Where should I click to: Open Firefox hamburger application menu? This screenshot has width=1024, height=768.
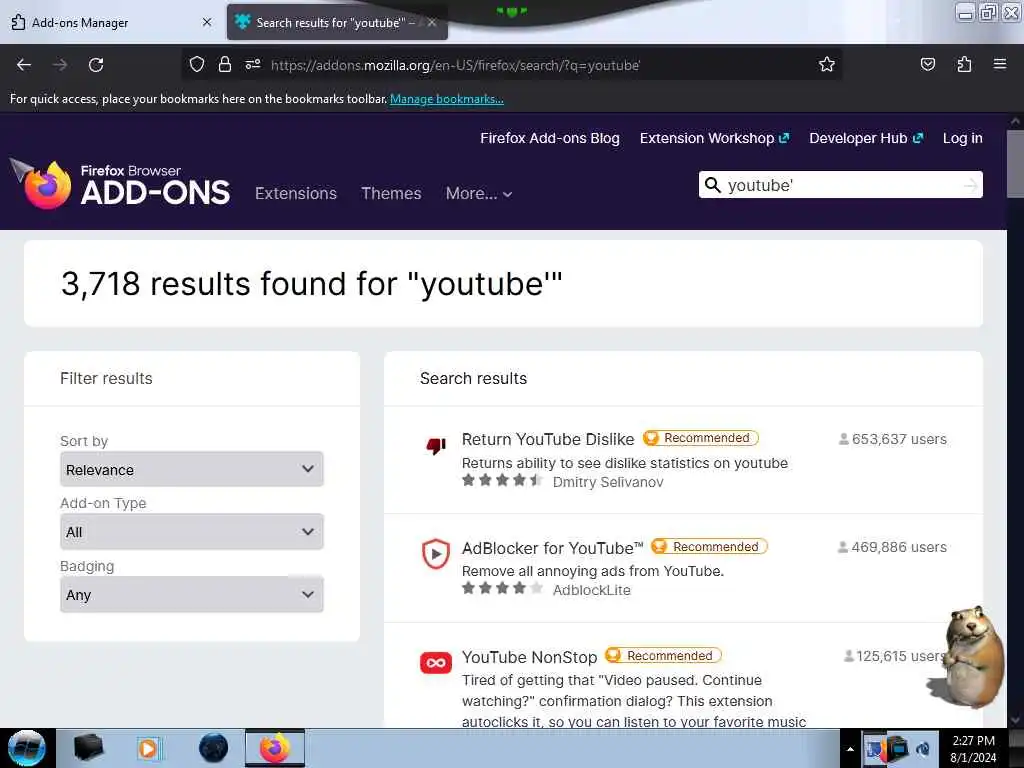coord(1000,65)
